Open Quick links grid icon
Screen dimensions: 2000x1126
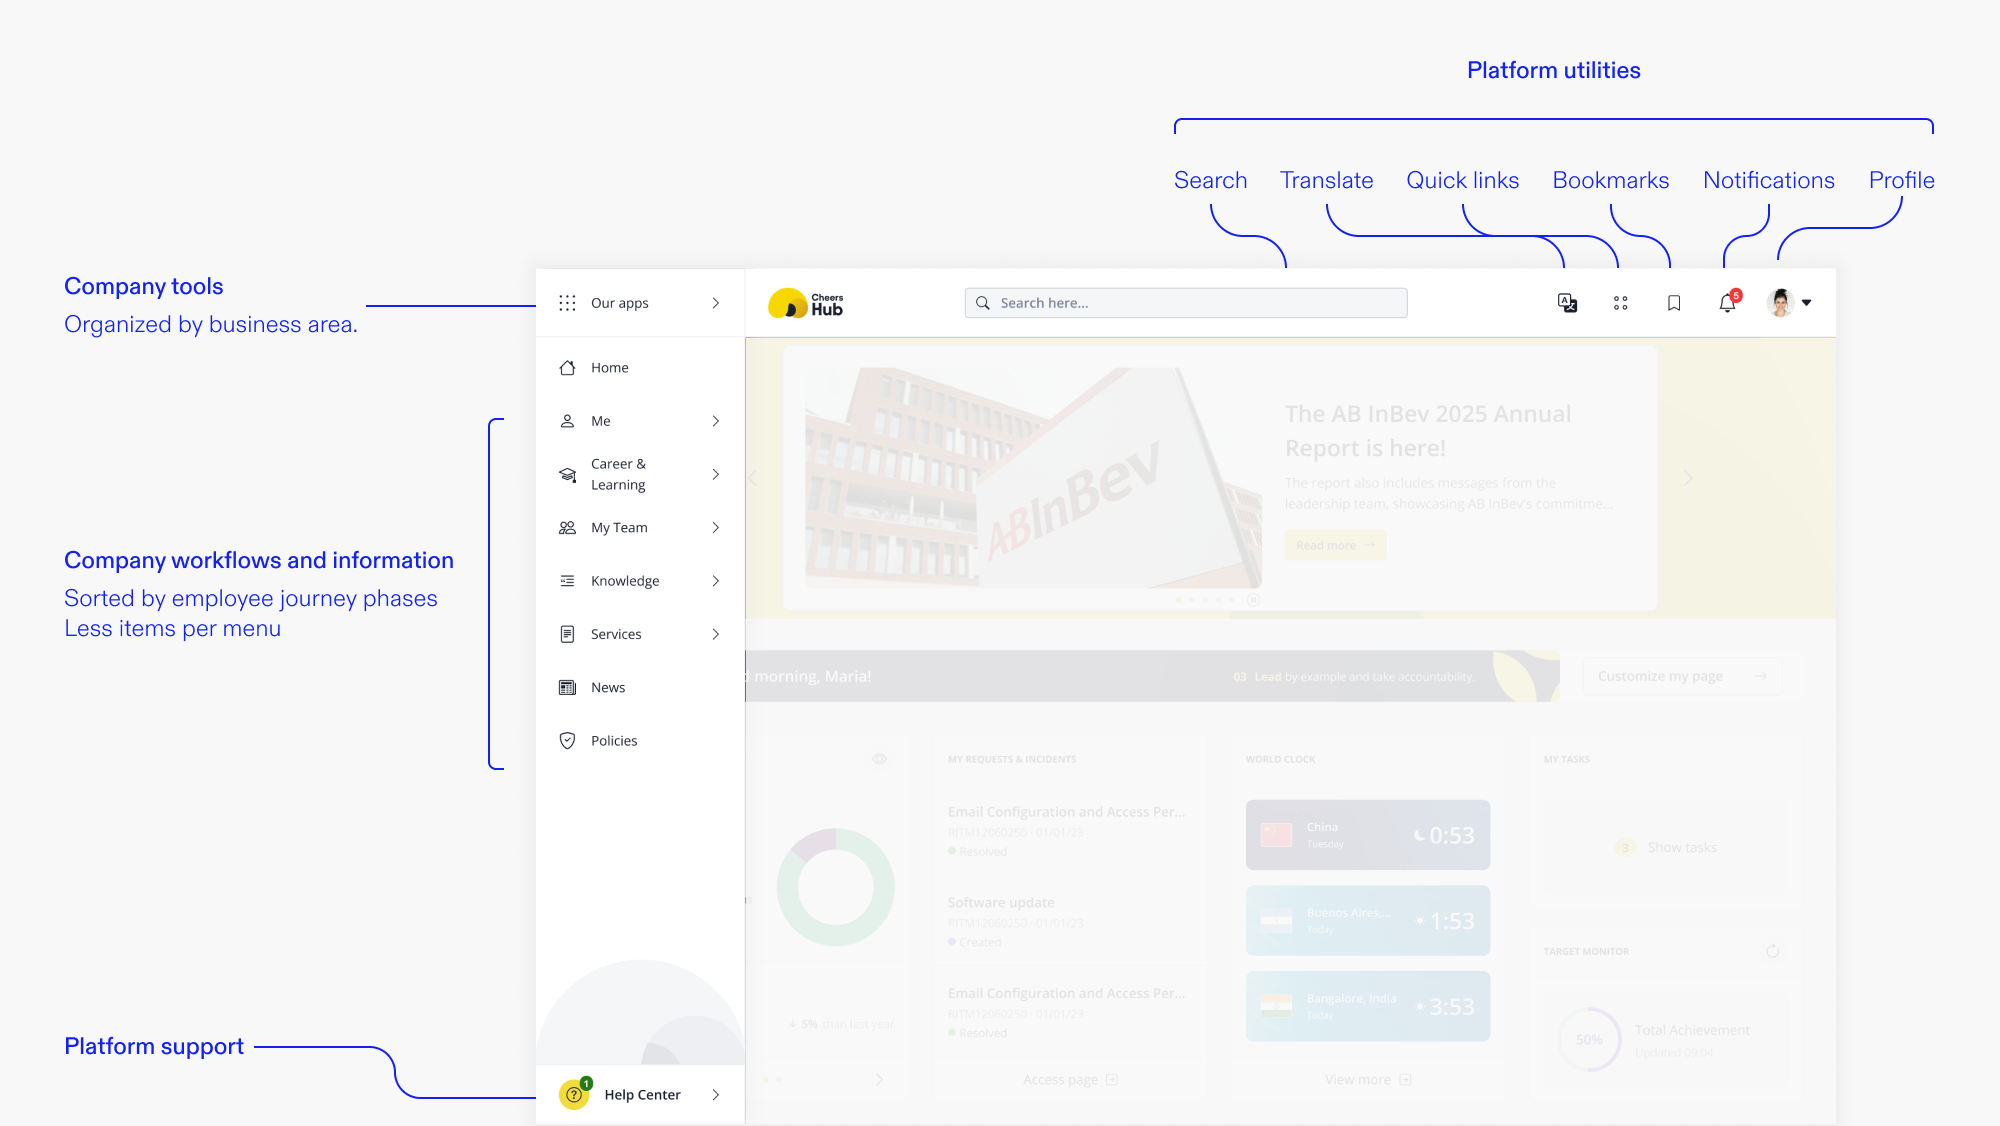pos(1620,303)
